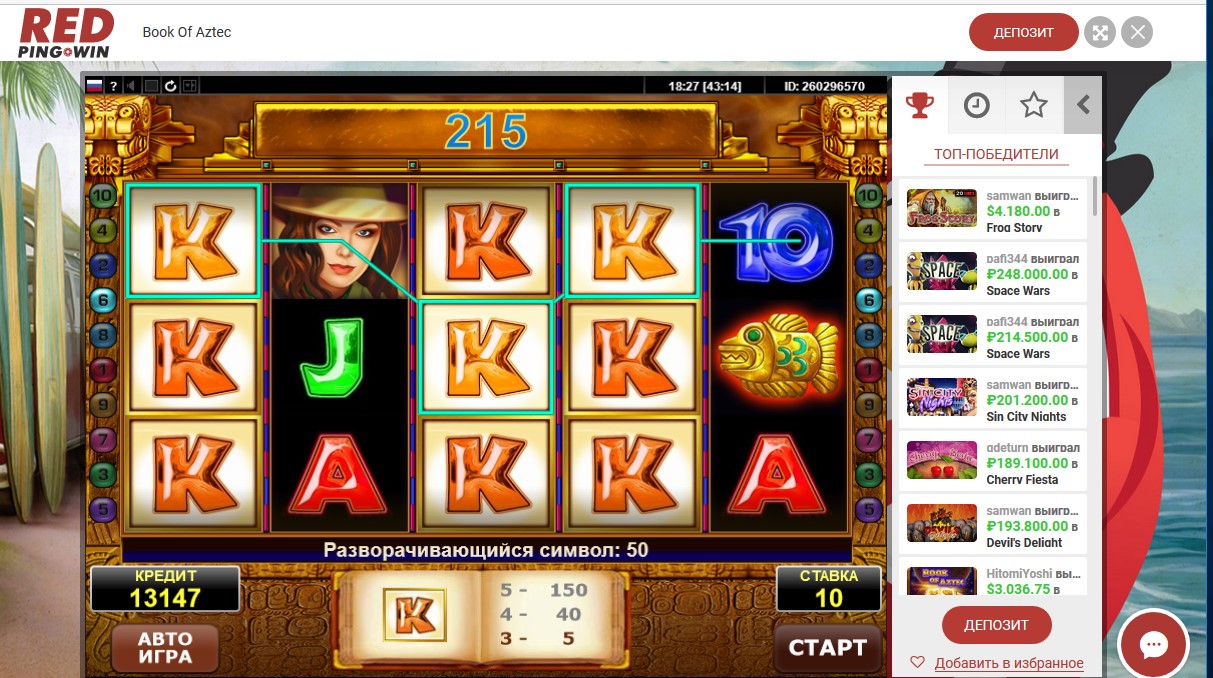The width and height of the screenshot is (1213, 678).
Task: Click the reload game circular arrow
Action: coord(170,86)
